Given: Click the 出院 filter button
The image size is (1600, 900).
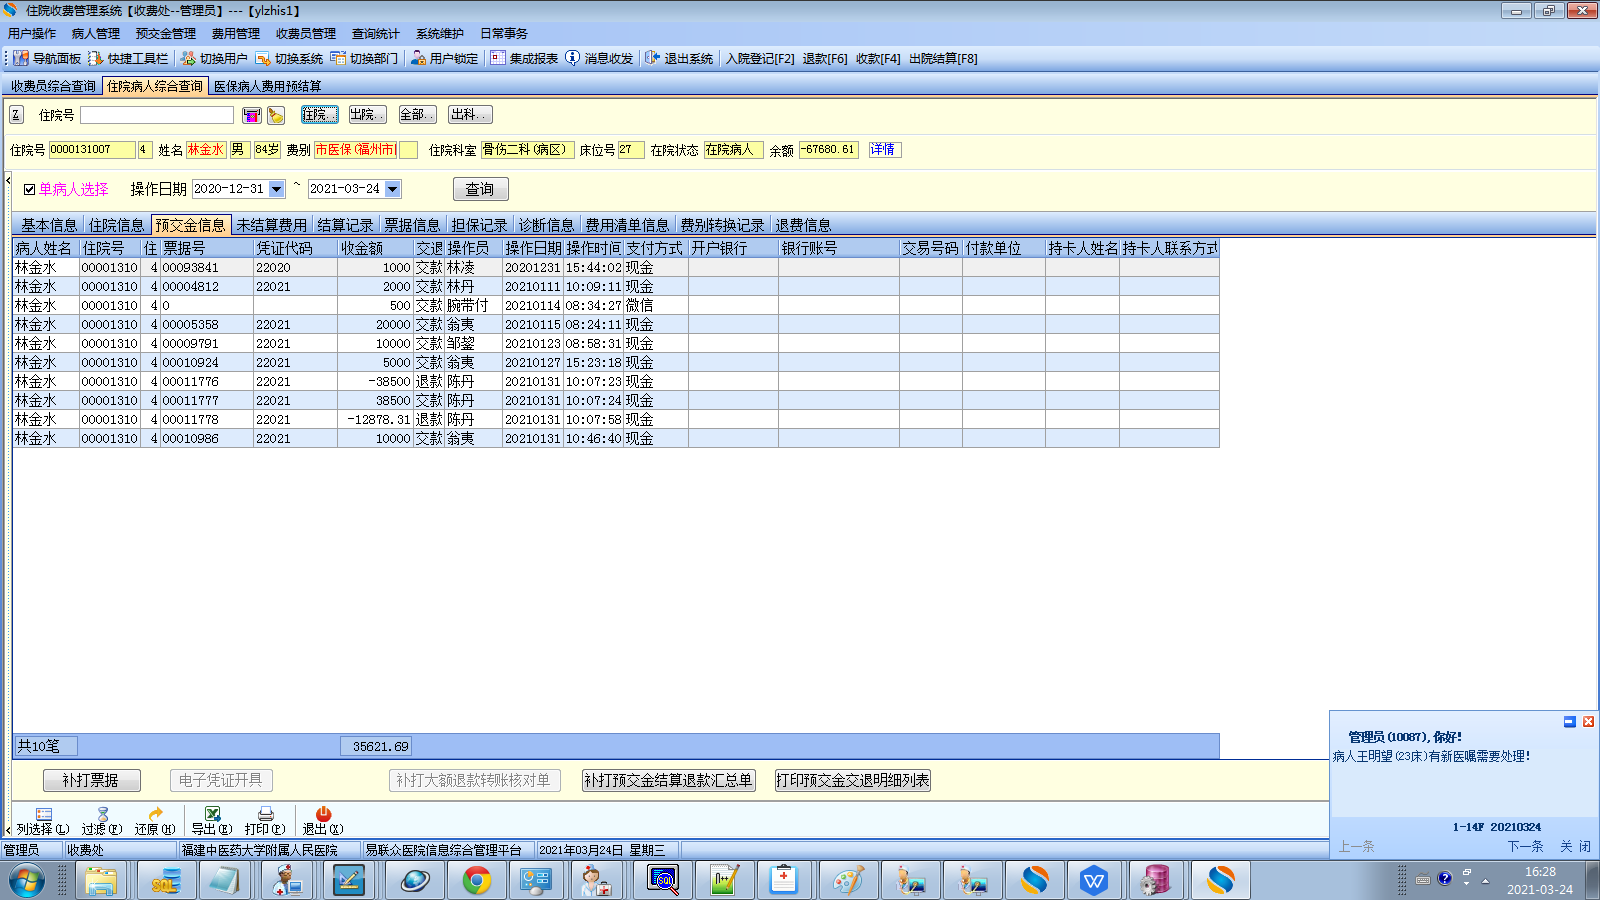Looking at the screenshot, I should click(x=367, y=115).
